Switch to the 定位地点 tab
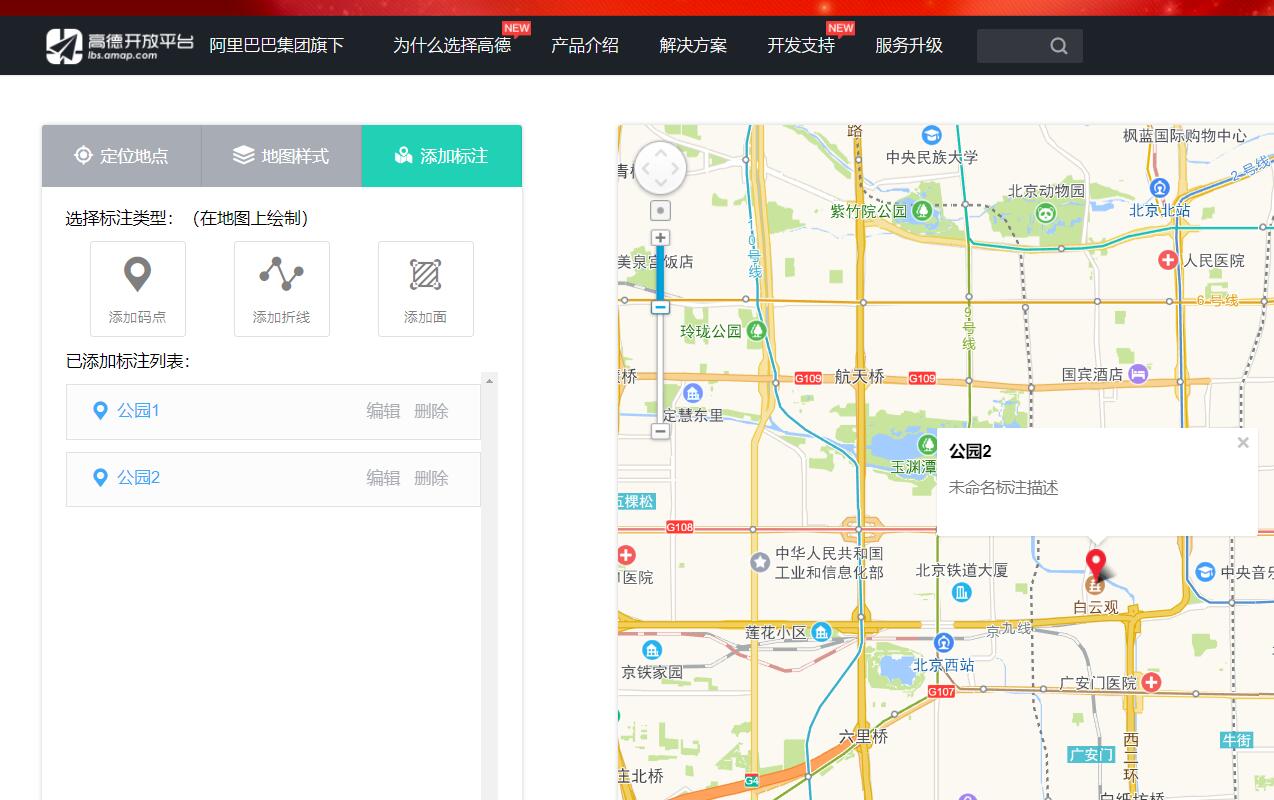Image resolution: width=1274 pixels, height=800 pixels. pos(122,156)
